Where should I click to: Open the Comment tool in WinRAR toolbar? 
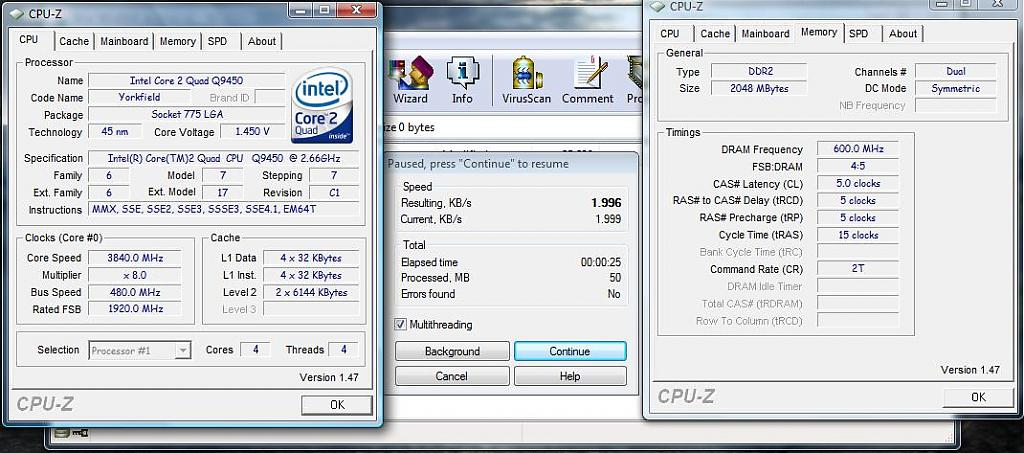(x=588, y=80)
